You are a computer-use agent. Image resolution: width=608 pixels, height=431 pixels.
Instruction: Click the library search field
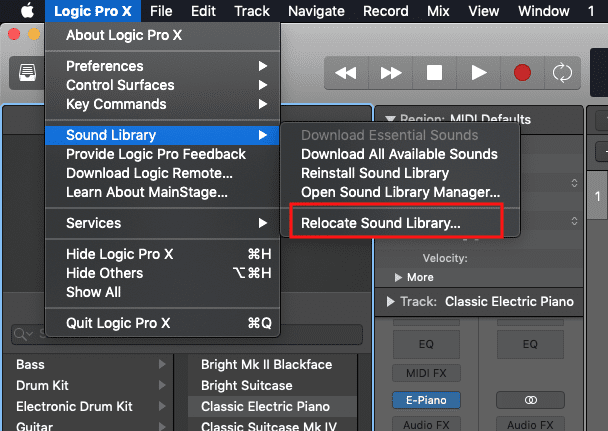187,334
